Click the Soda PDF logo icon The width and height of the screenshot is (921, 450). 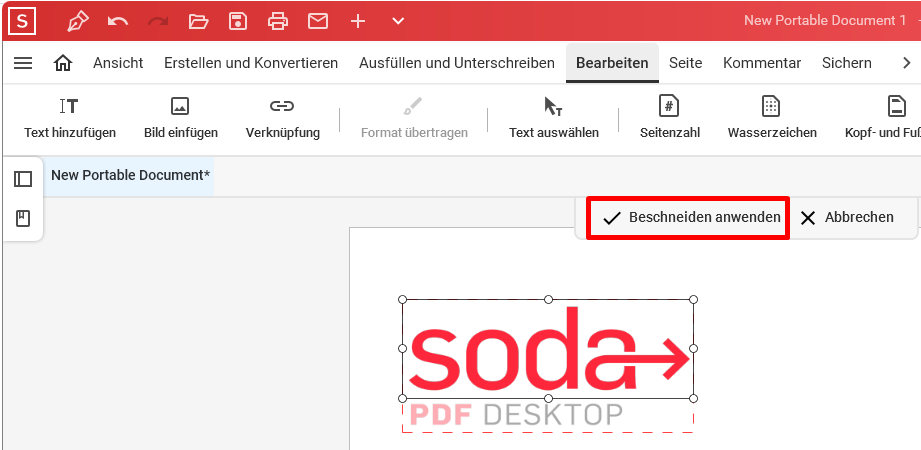coord(22,21)
